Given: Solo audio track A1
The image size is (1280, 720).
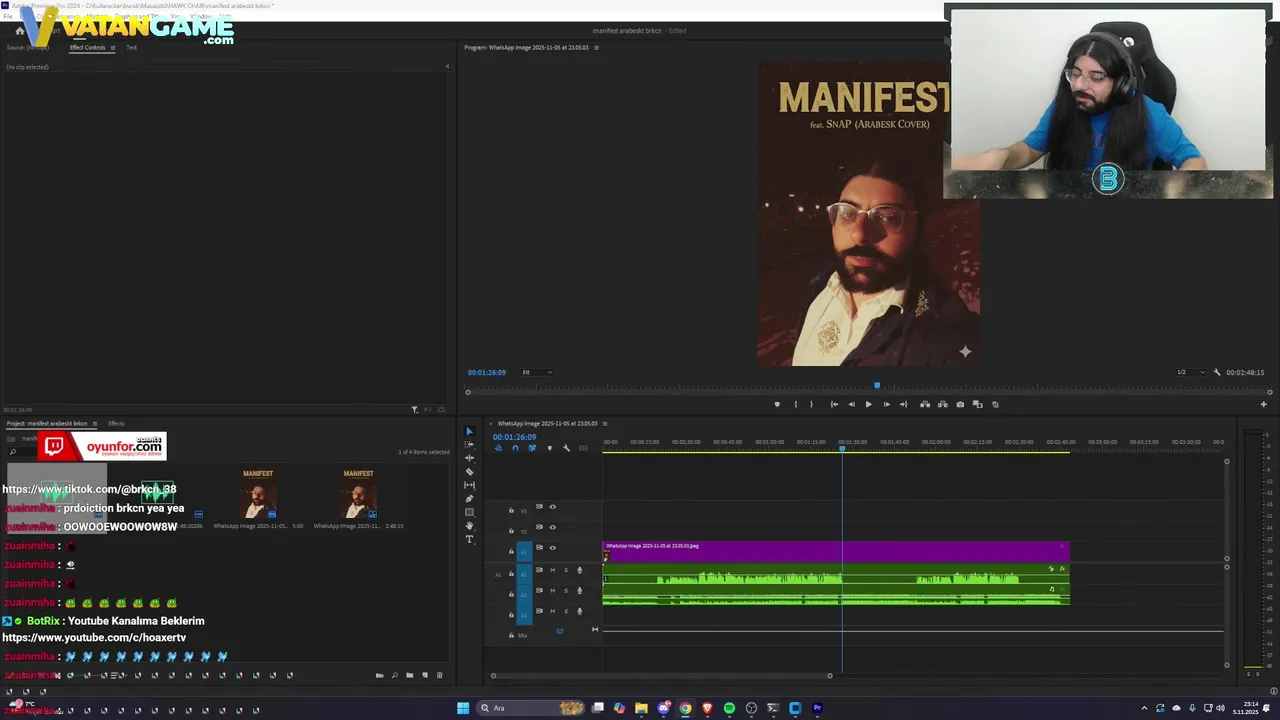Looking at the screenshot, I should coord(565,570).
